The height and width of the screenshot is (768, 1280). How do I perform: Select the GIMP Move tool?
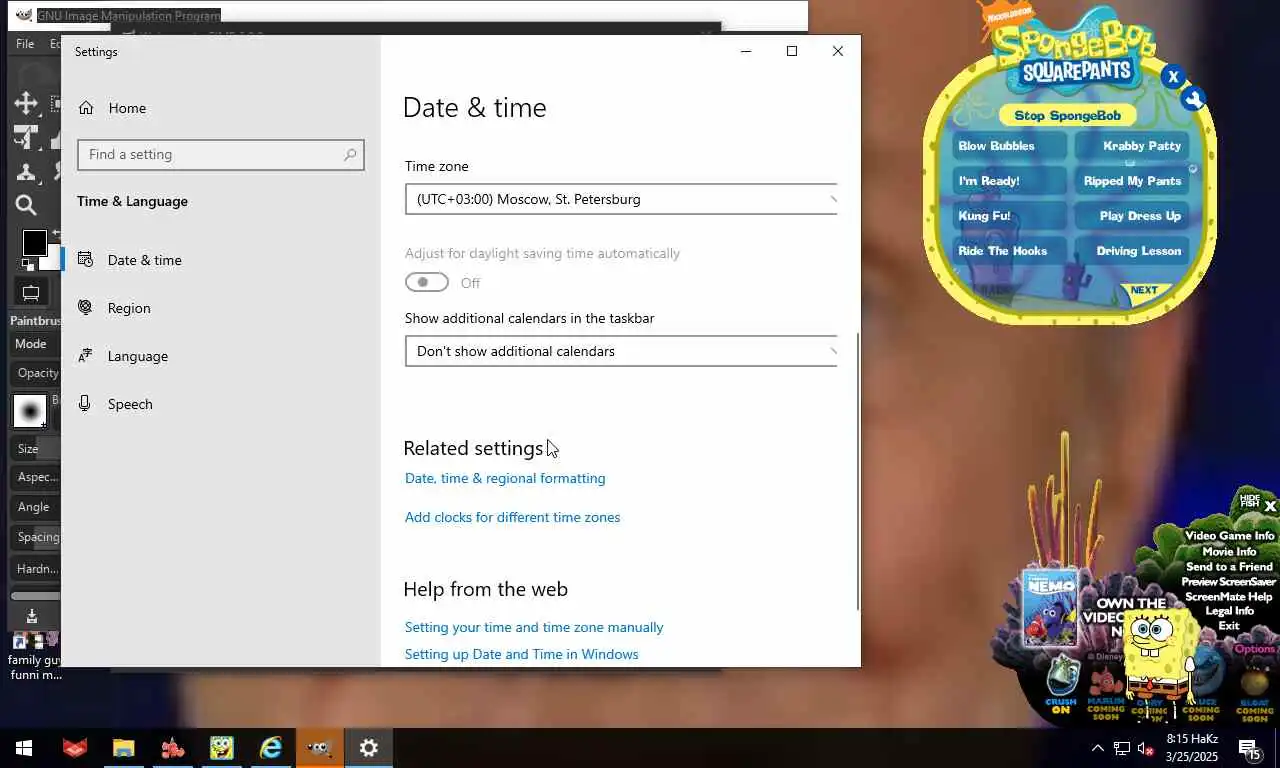click(26, 102)
